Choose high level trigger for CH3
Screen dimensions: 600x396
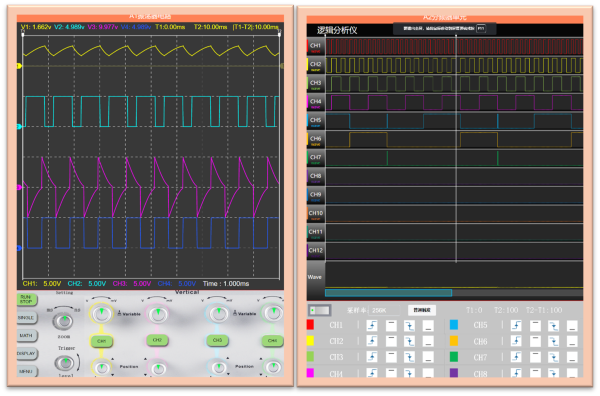pos(391,357)
